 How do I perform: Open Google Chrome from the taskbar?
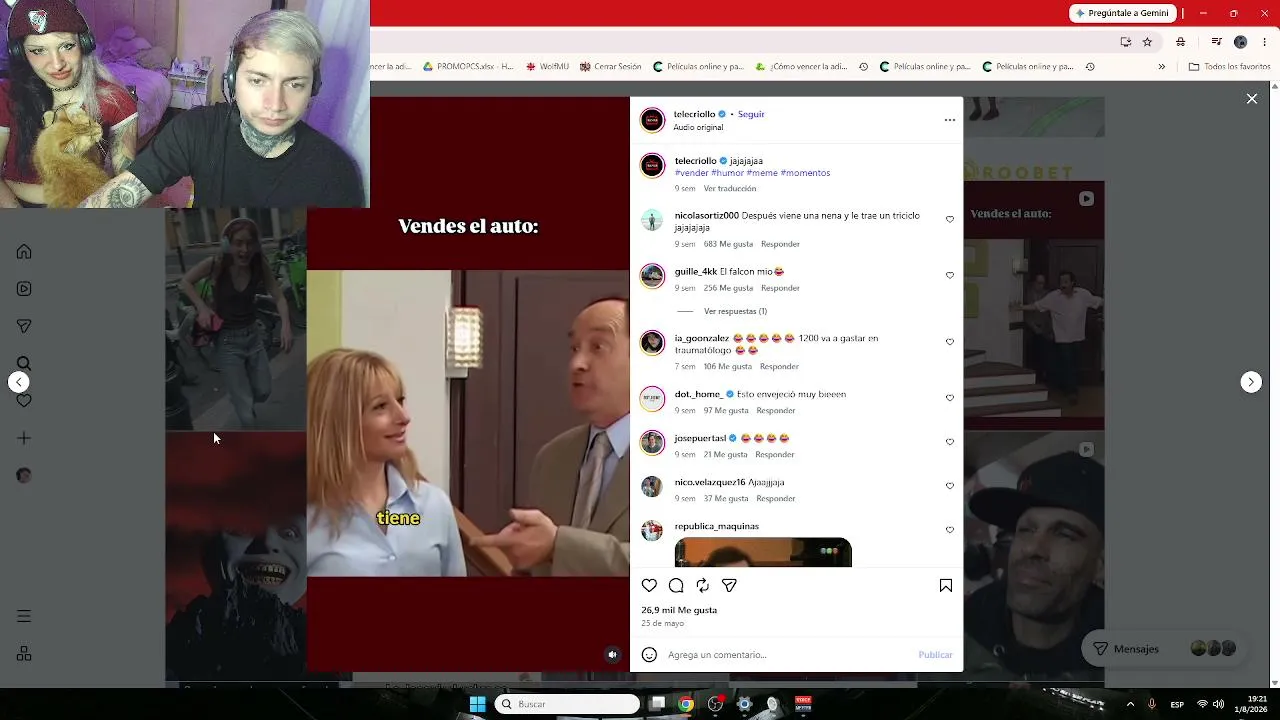point(686,704)
